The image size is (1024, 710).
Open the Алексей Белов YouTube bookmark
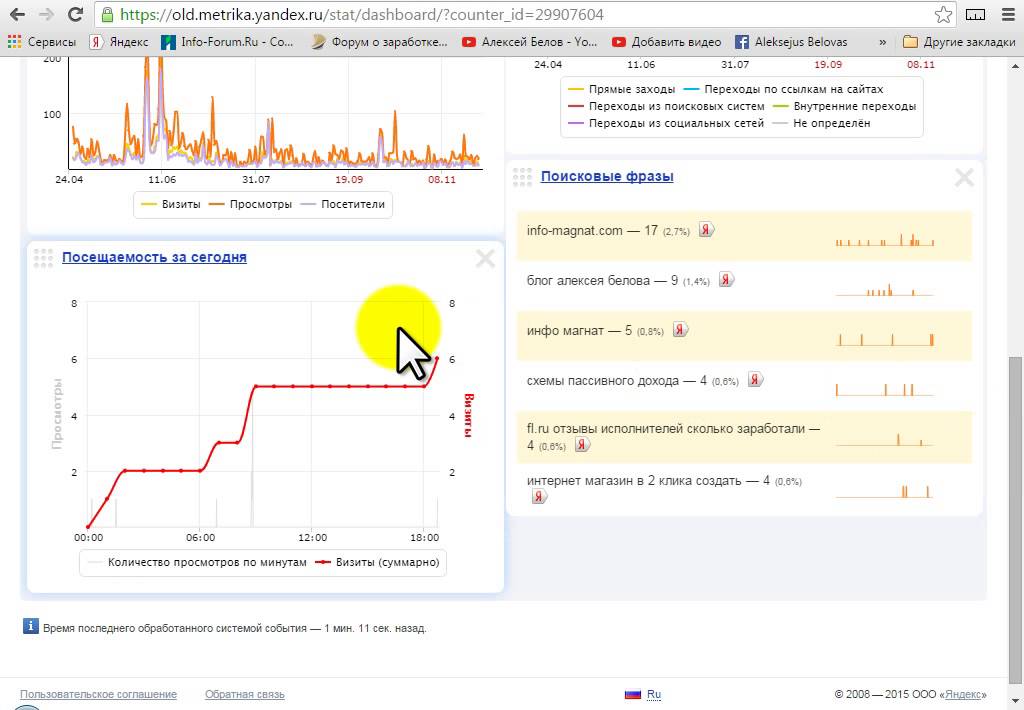click(530, 42)
